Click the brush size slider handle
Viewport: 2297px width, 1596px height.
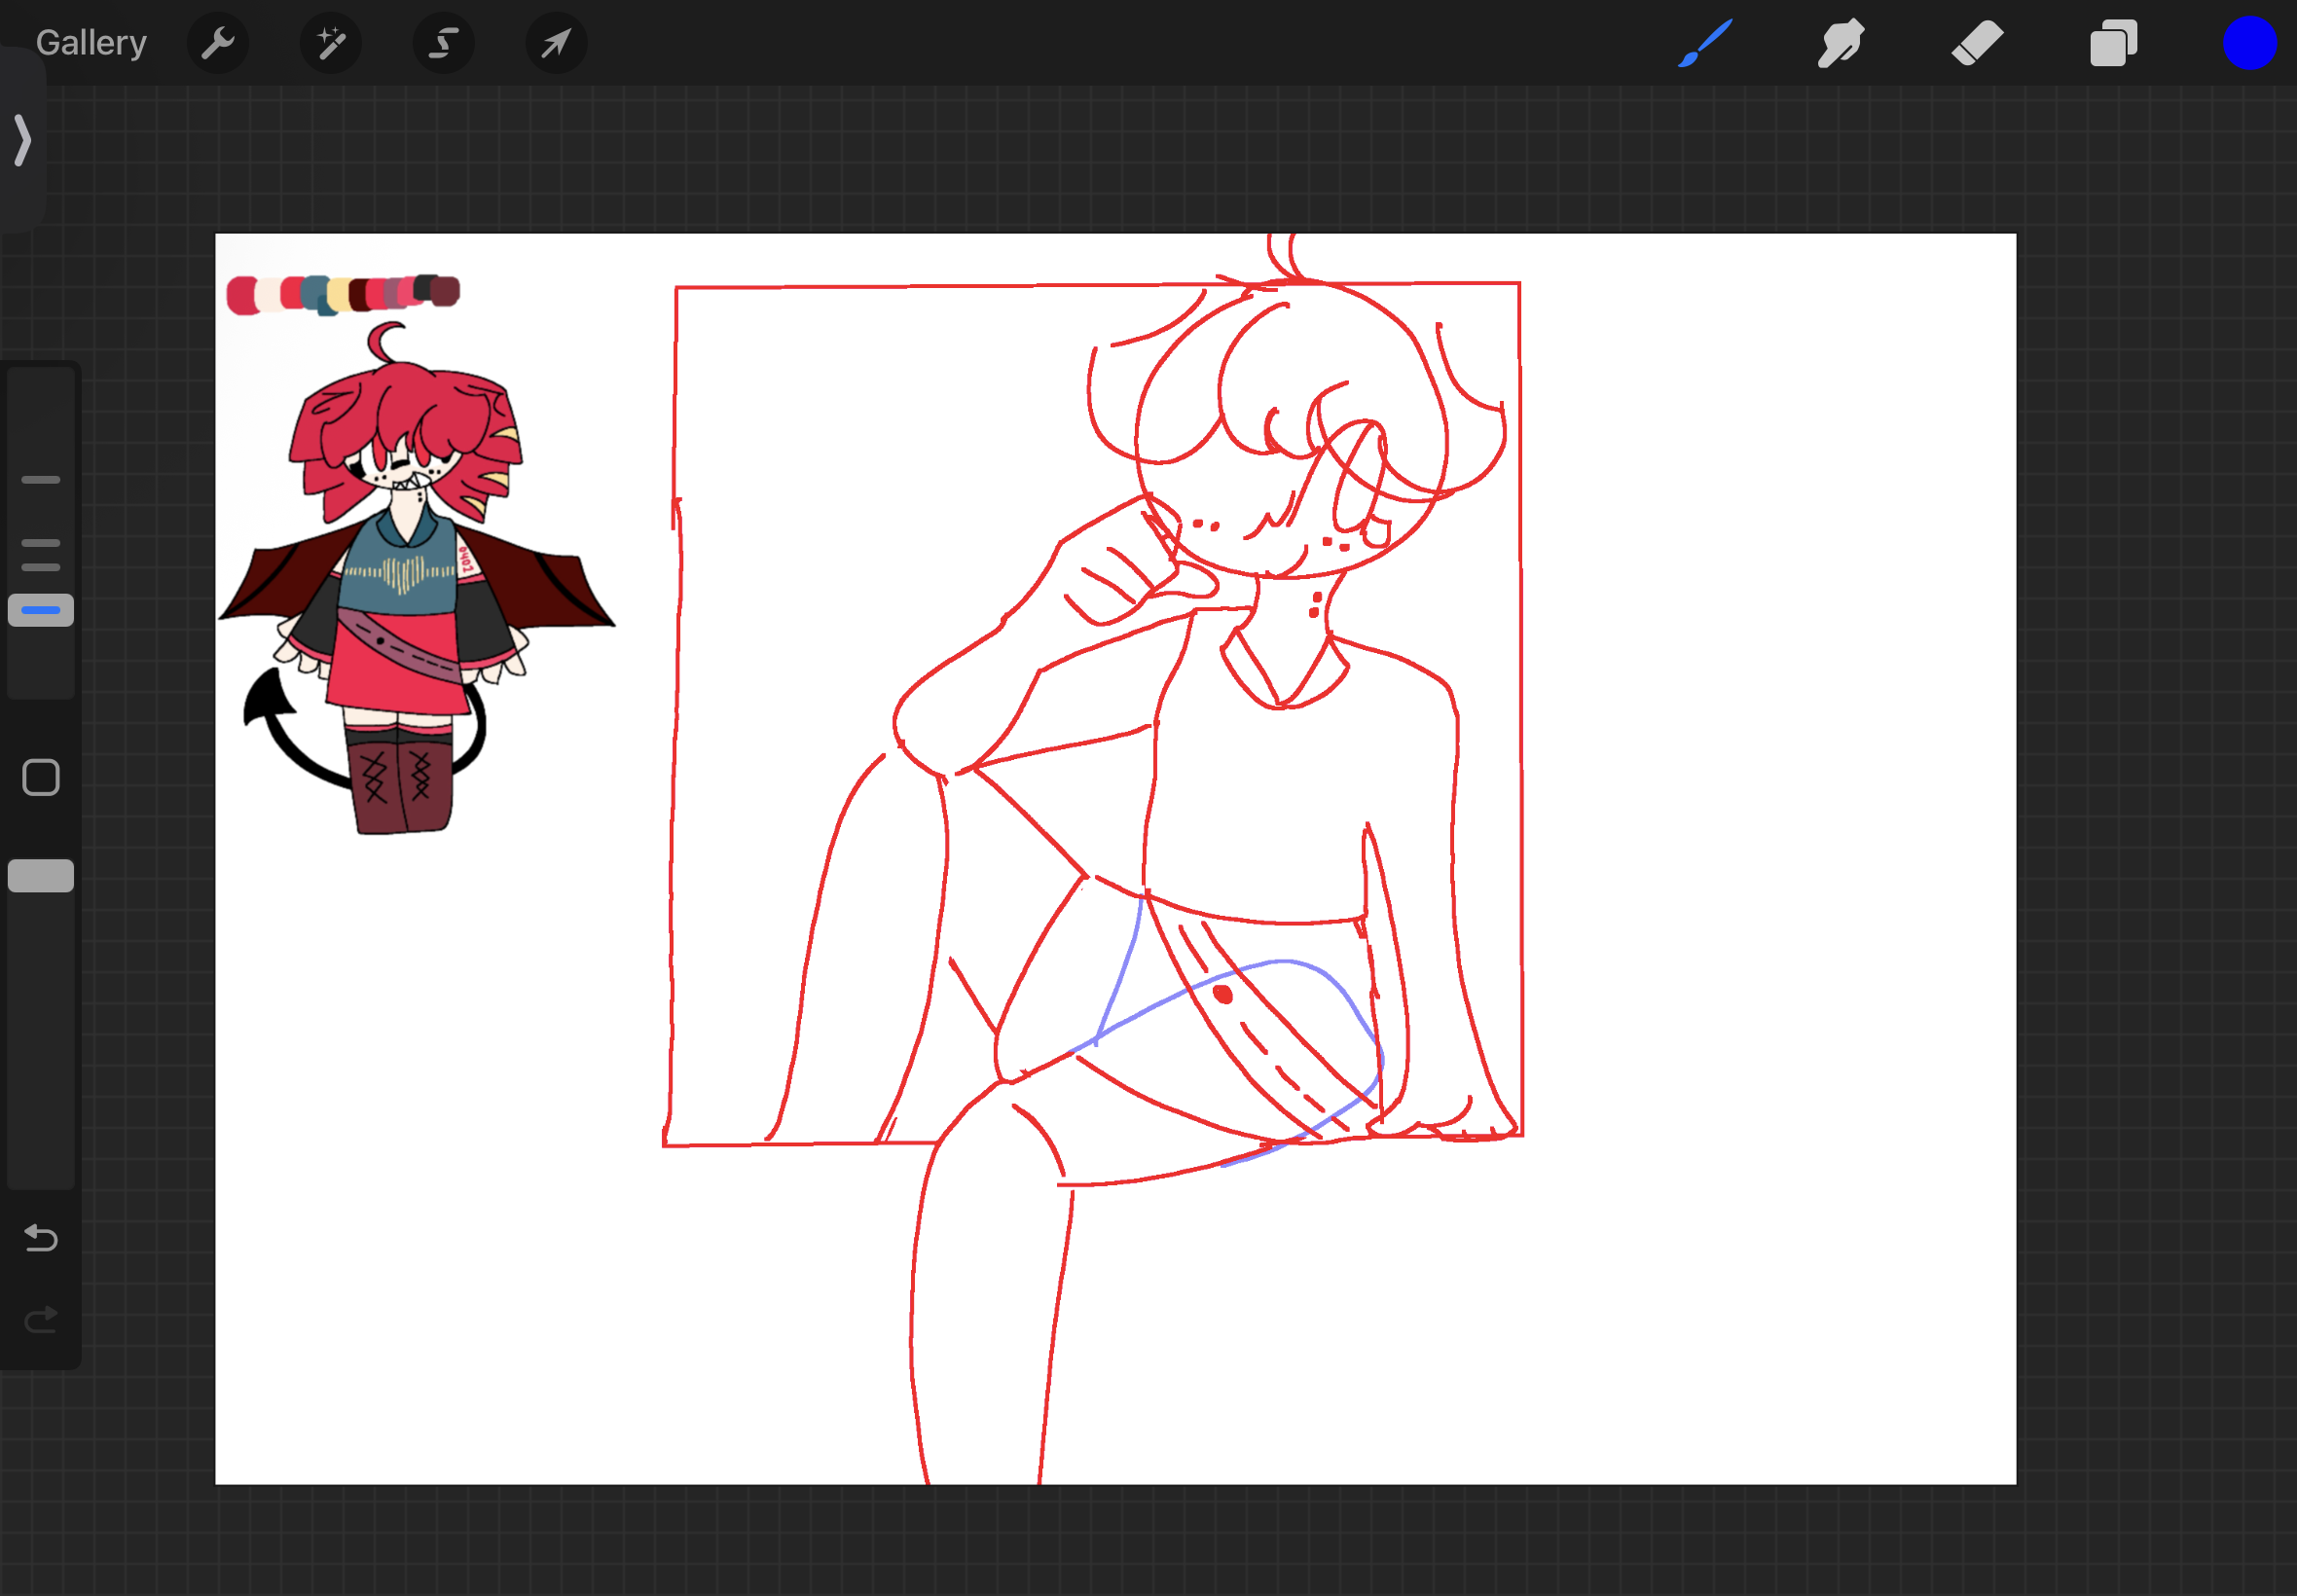click(x=41, y=610)
